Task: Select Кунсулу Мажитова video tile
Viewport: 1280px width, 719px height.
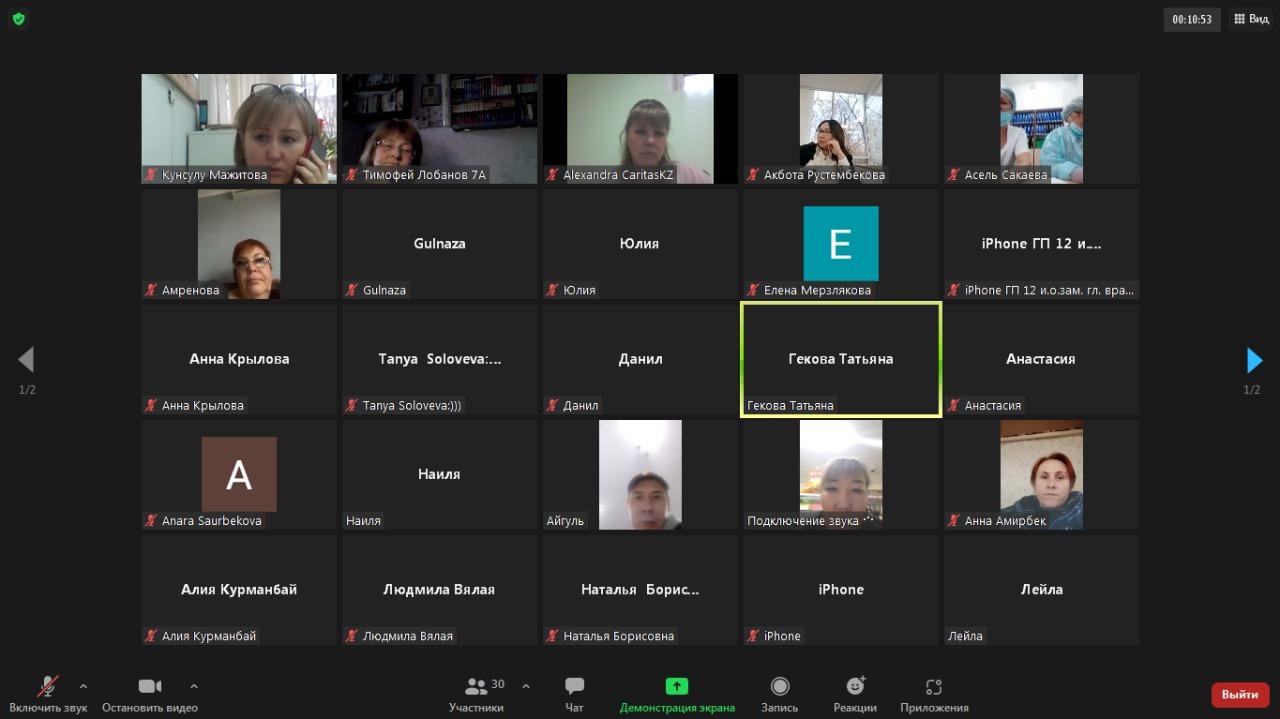Action: [238, 128]
